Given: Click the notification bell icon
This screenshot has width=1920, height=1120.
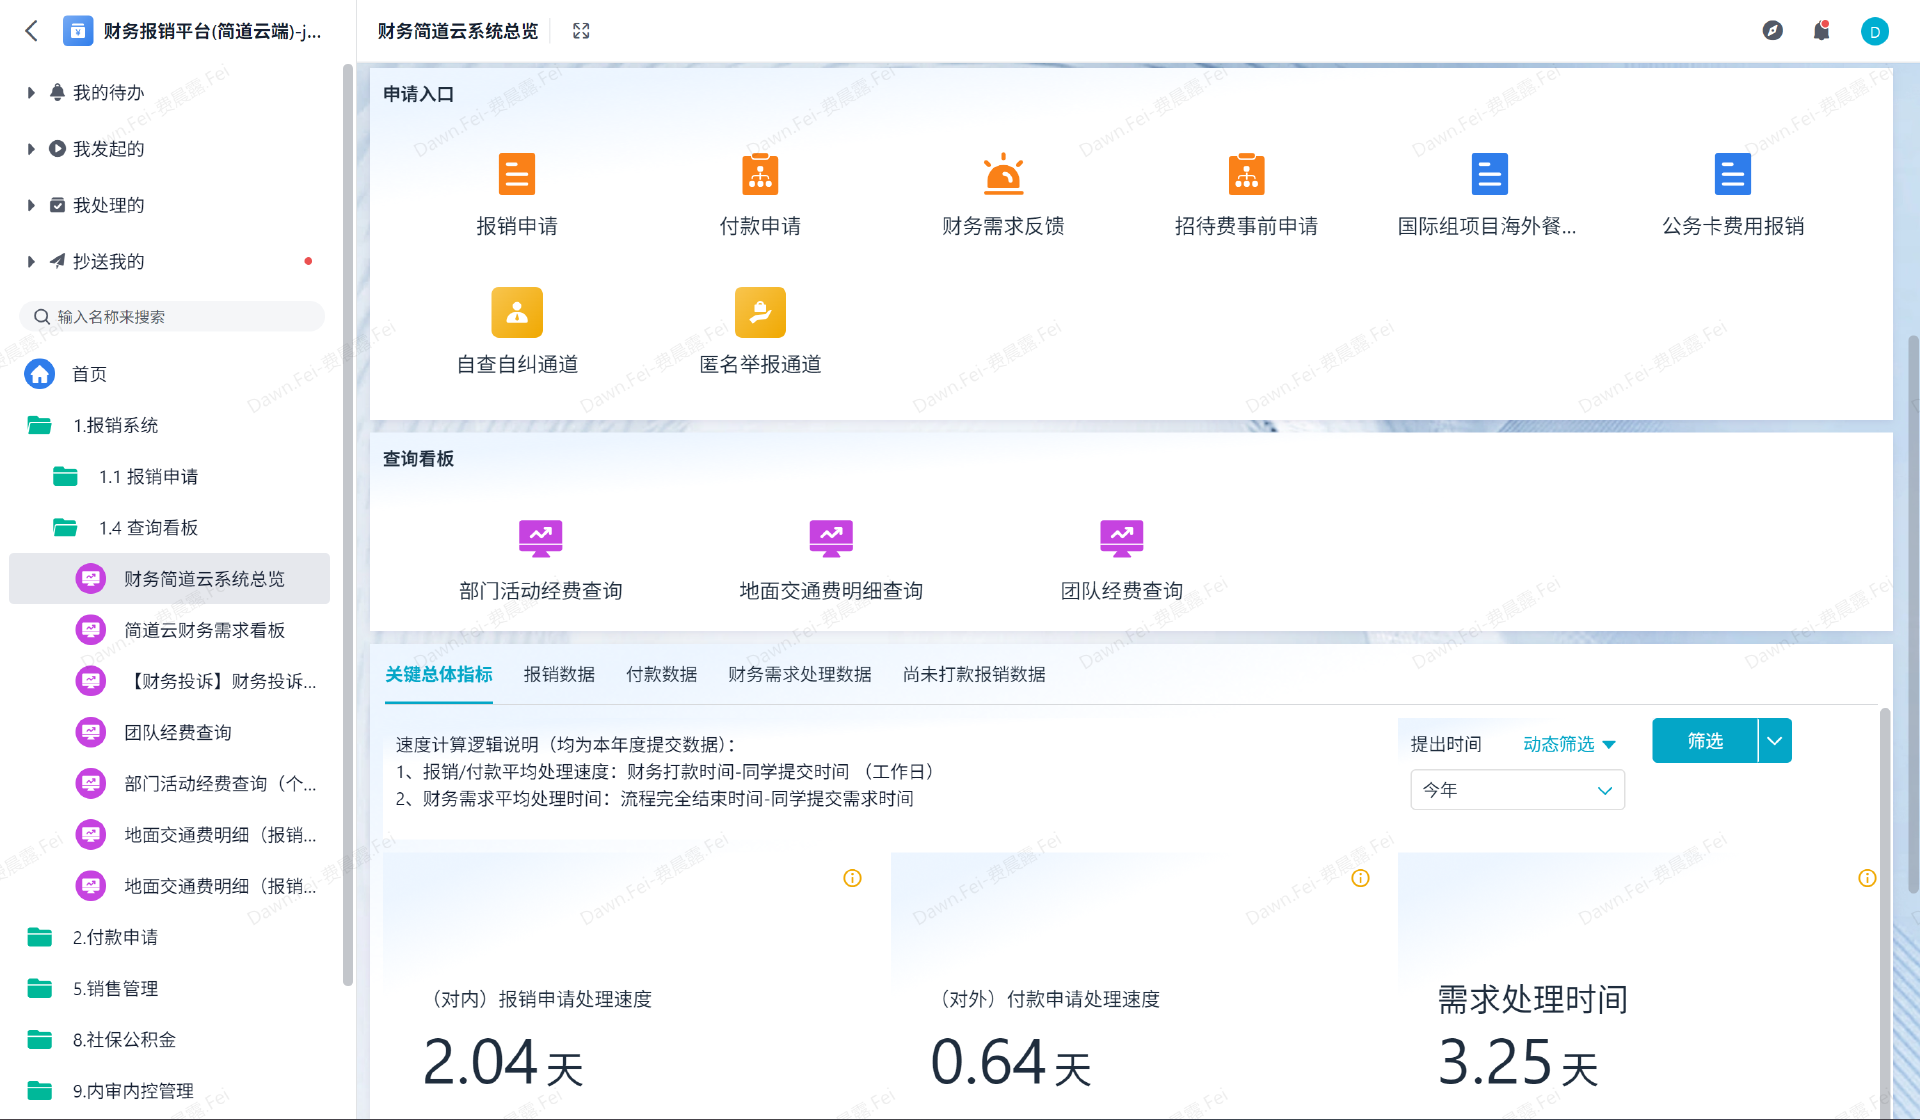Looking at the screenshot, I should pos(1821,31).
